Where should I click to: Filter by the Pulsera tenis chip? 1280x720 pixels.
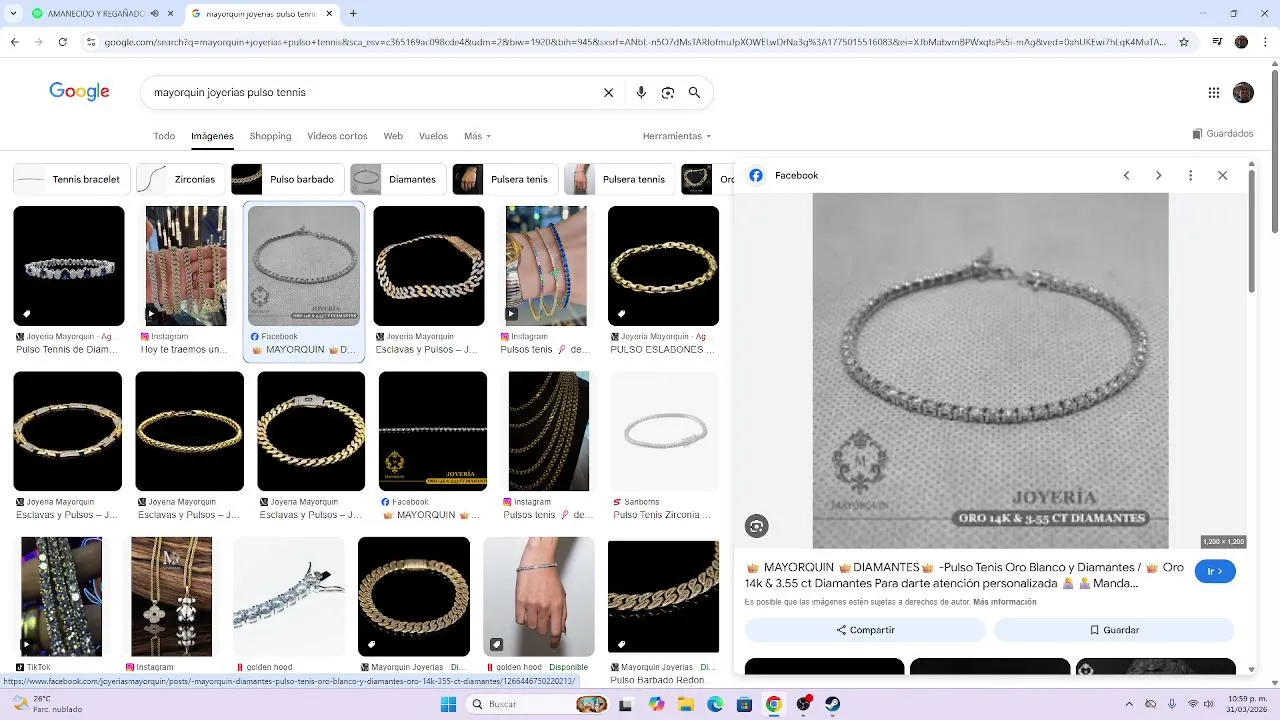(505, 179)
